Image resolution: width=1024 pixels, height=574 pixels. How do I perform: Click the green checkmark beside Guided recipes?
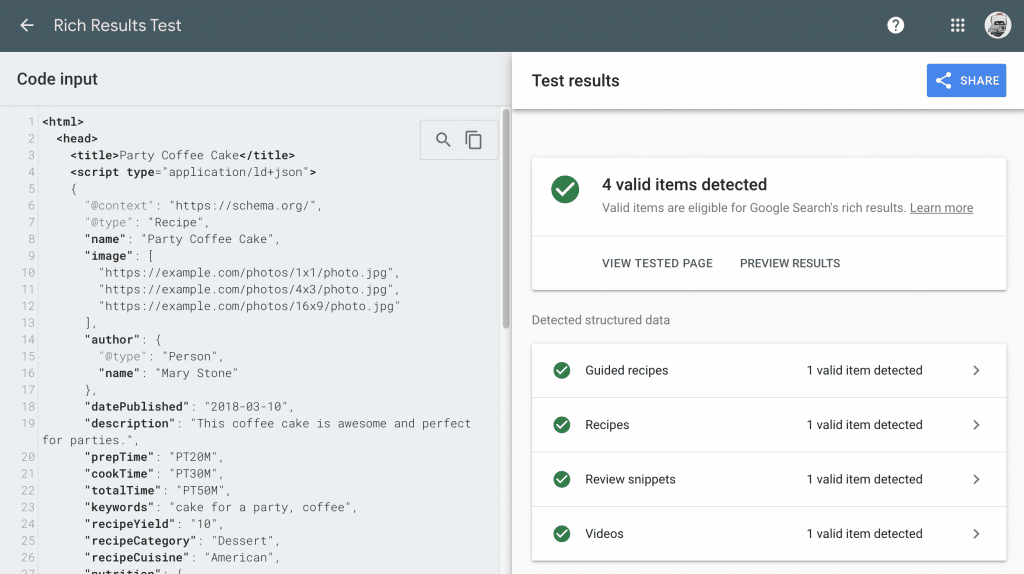[562, 371]
